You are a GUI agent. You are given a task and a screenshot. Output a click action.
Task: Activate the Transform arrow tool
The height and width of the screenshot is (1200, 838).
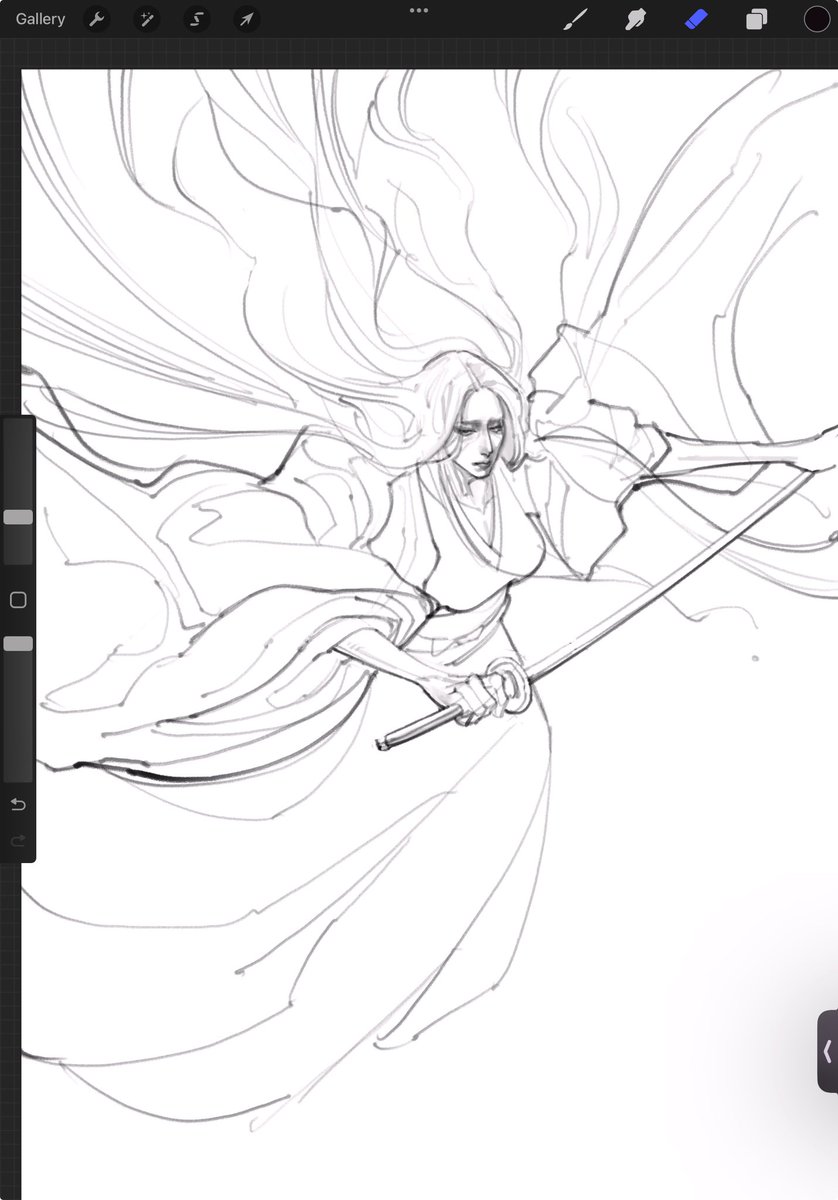[246, 19]
